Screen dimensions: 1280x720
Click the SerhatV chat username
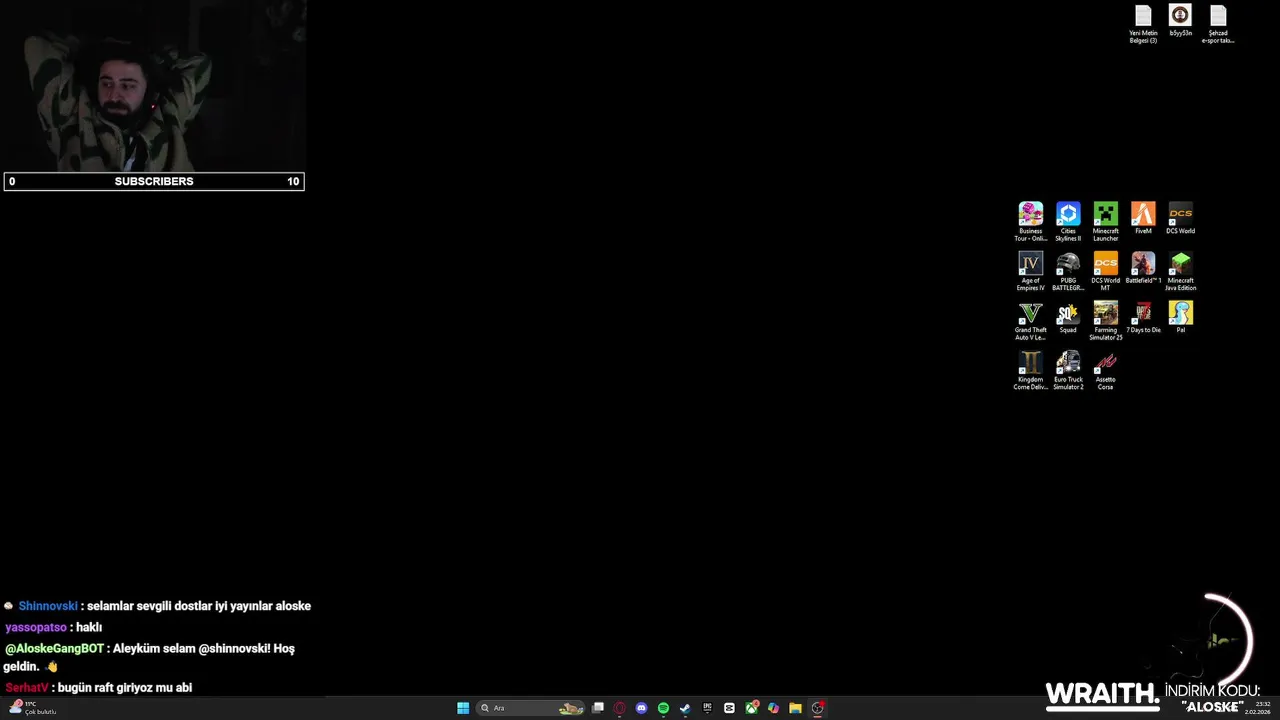pyautogui.click(x=27, y=688)
